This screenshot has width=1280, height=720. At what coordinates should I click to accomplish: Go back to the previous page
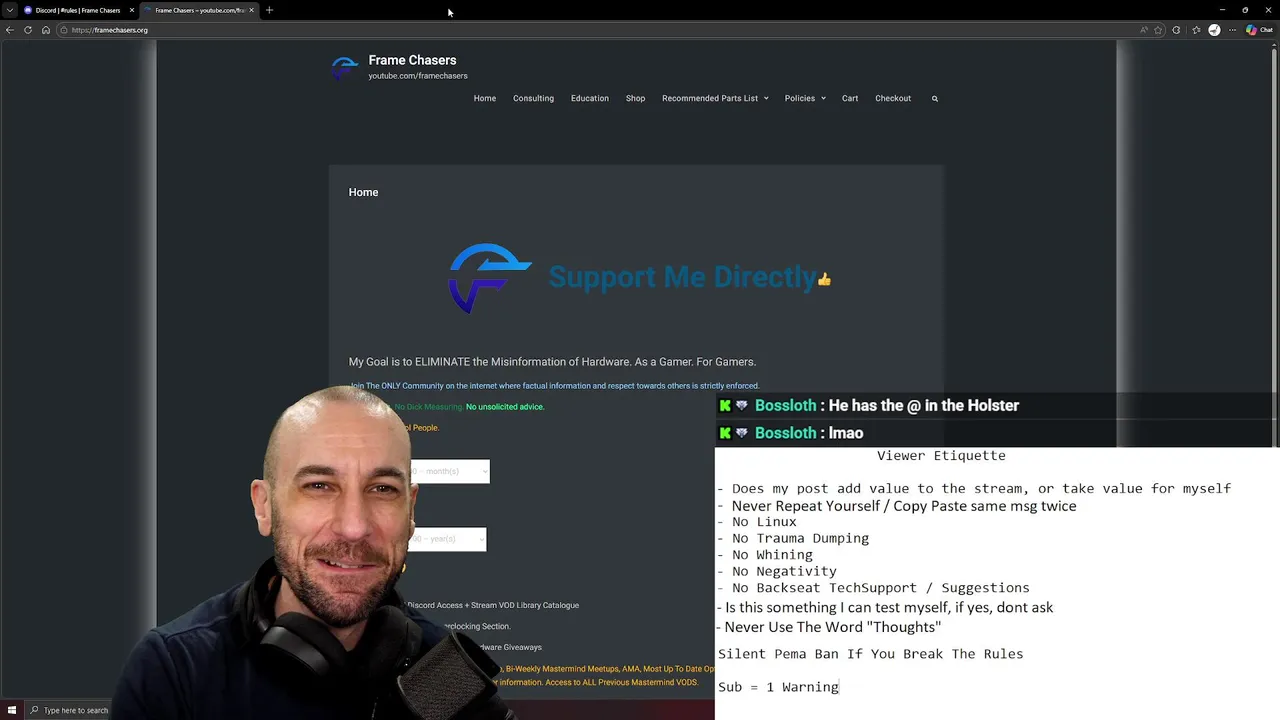pos(10,30)
